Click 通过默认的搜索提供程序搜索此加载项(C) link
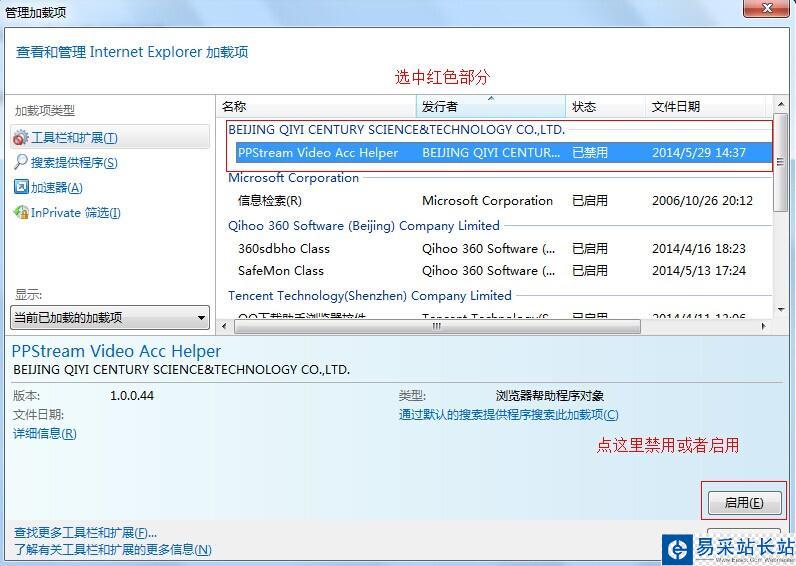This screenshot has width=796, height=566. tap(509, 415)
